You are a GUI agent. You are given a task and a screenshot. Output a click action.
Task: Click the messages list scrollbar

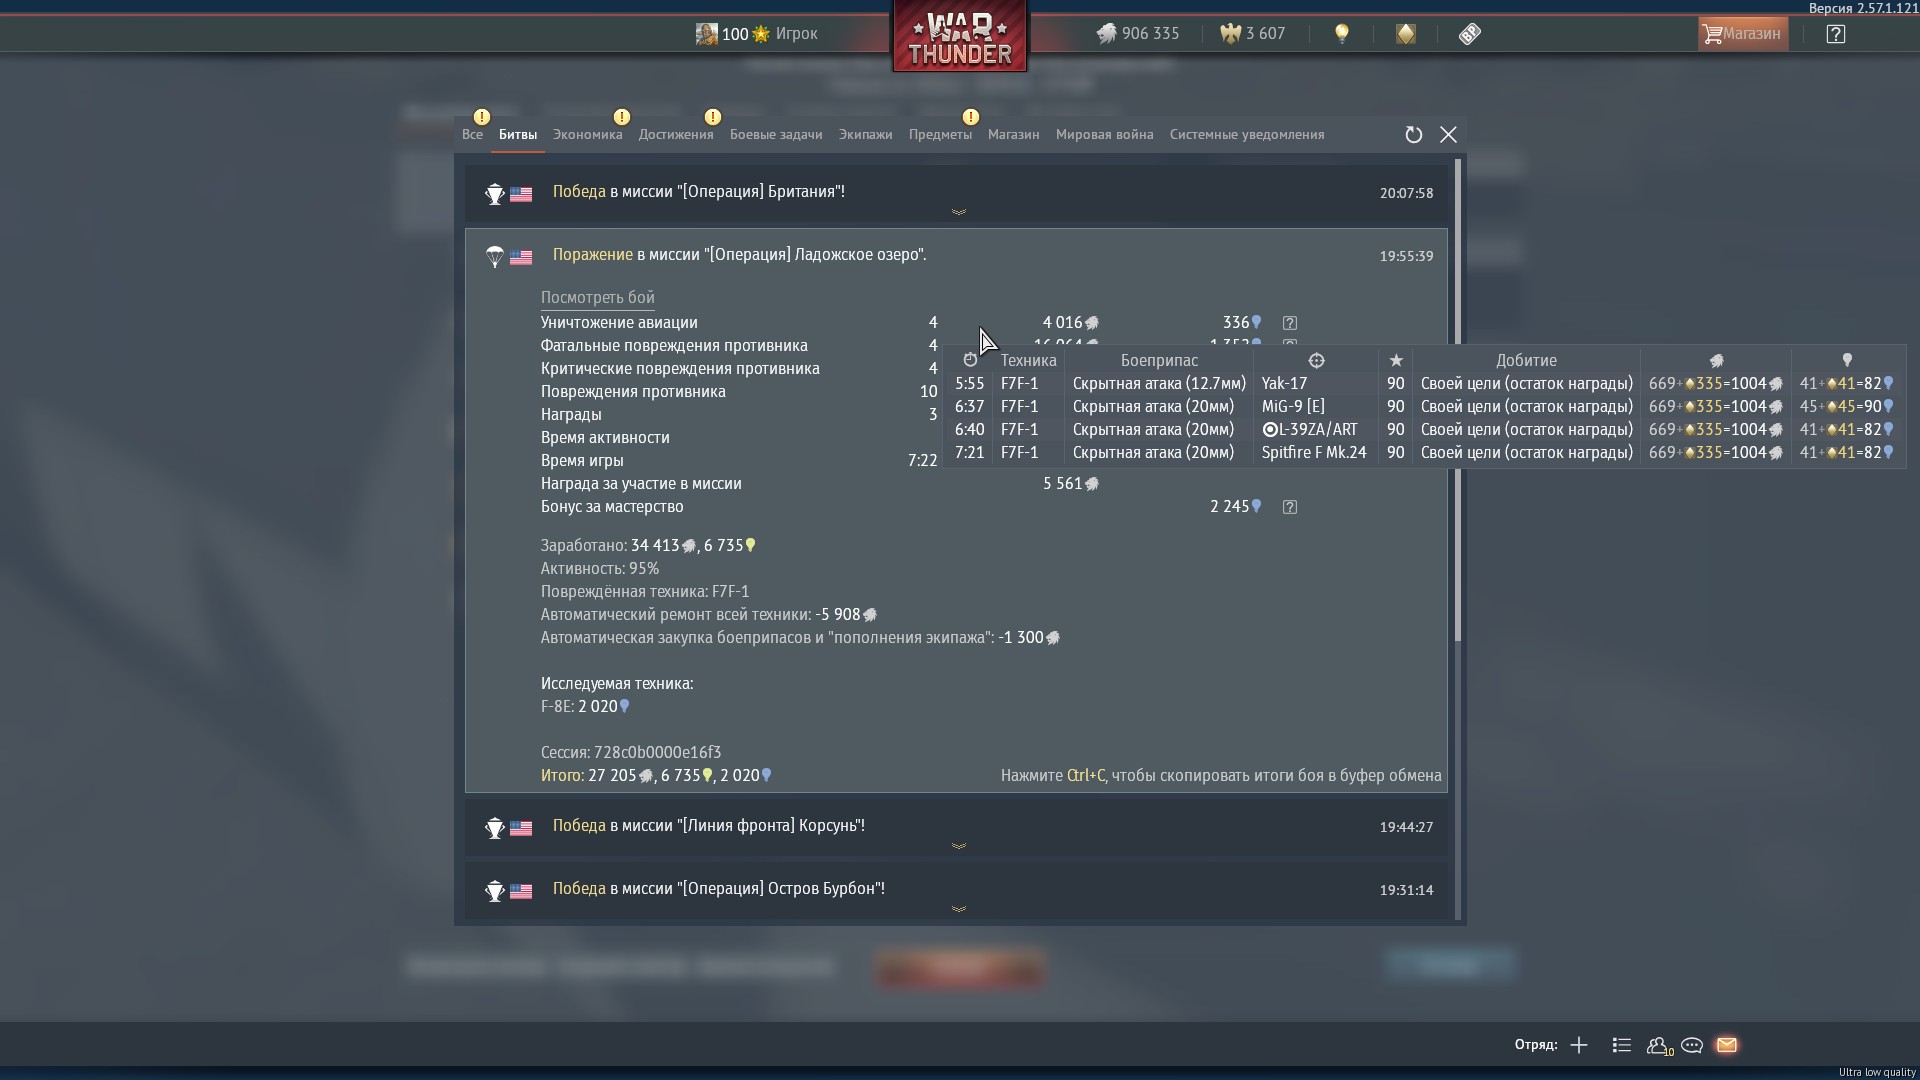[1458, 400]
